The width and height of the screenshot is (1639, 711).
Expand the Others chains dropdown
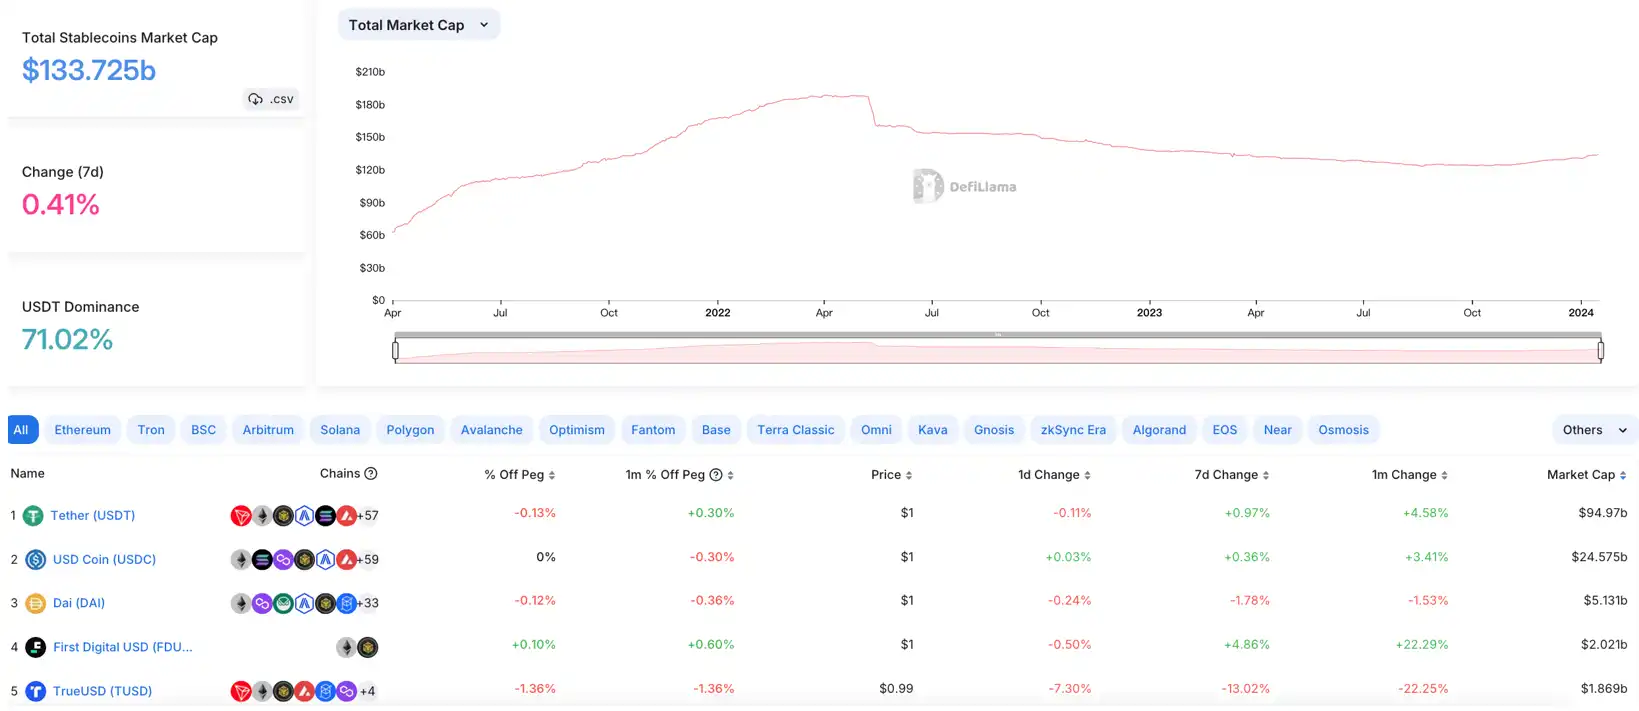click(1595, 430)
